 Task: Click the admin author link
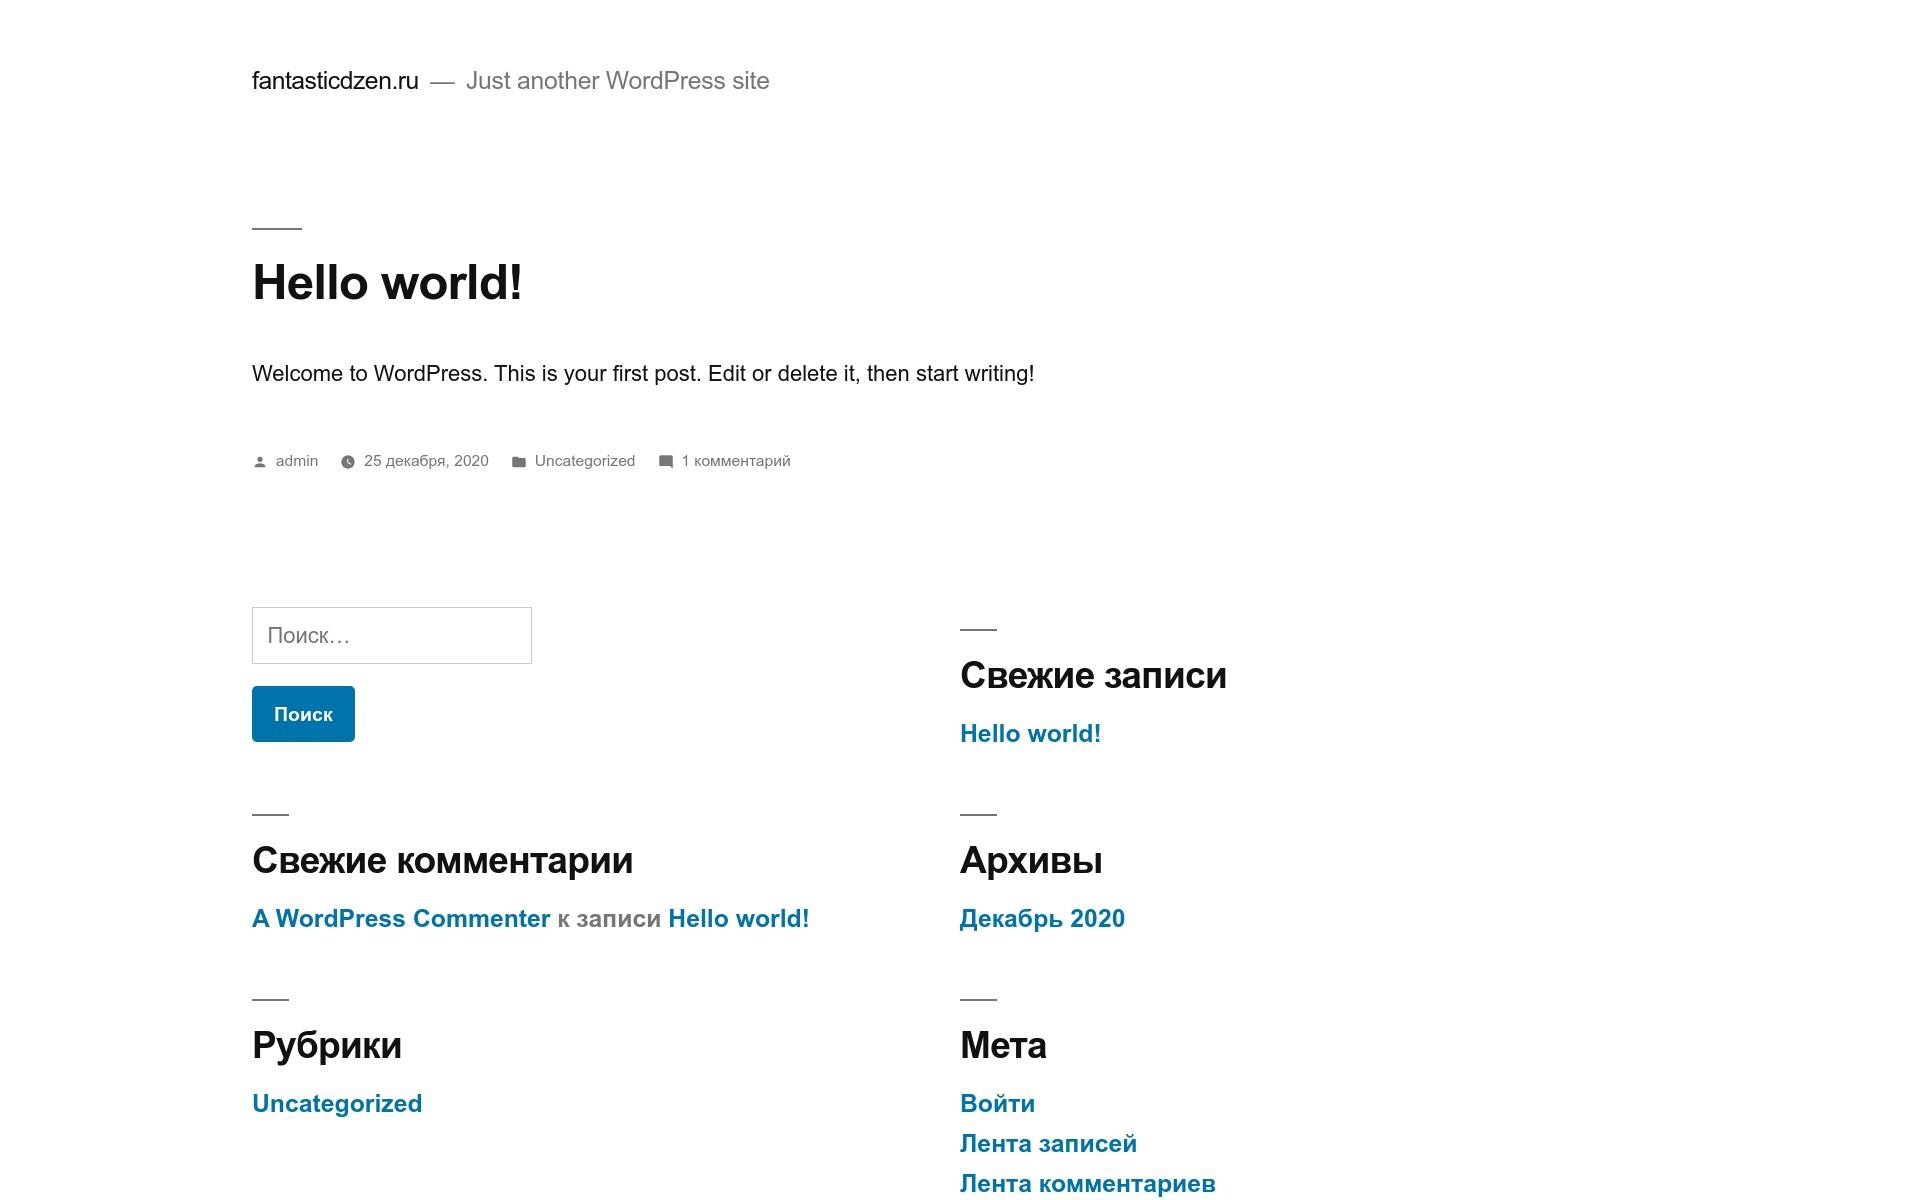click(x=297, y=461)
